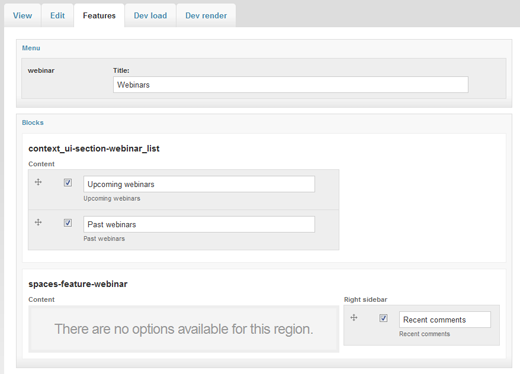Click the spaces-feature-webinar heading

click(x=78, y=284)
